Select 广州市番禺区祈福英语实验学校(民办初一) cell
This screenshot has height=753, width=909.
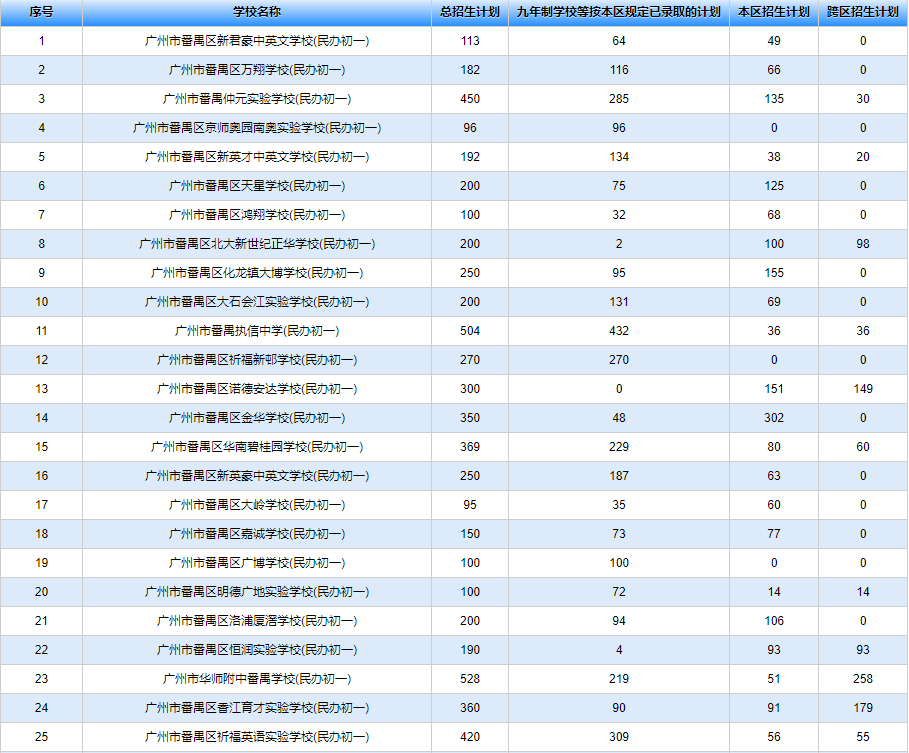point(257,737)
